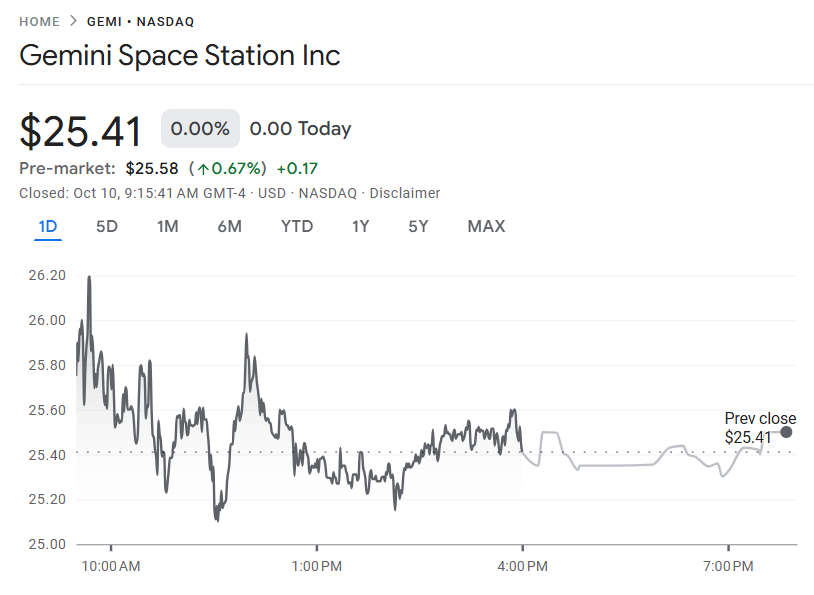This screenshot has height=595, width=814.
Task: Show the 1M price chart
Action: point(168,226)
